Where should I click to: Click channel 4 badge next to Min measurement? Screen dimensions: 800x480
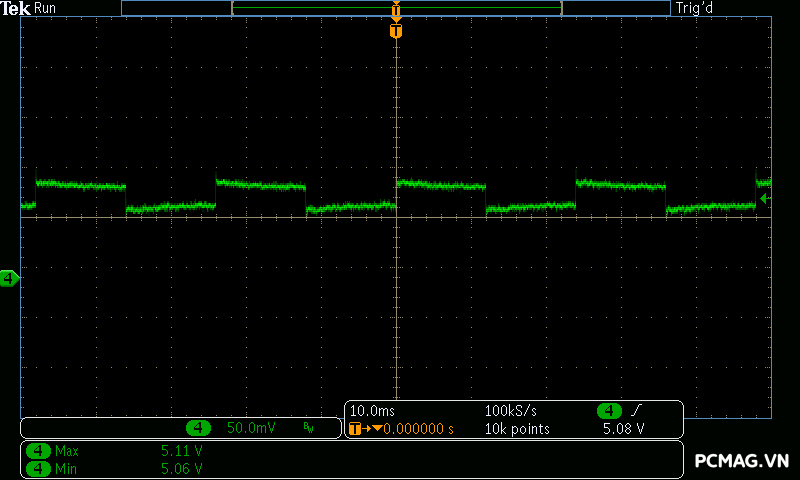point(39,468)
